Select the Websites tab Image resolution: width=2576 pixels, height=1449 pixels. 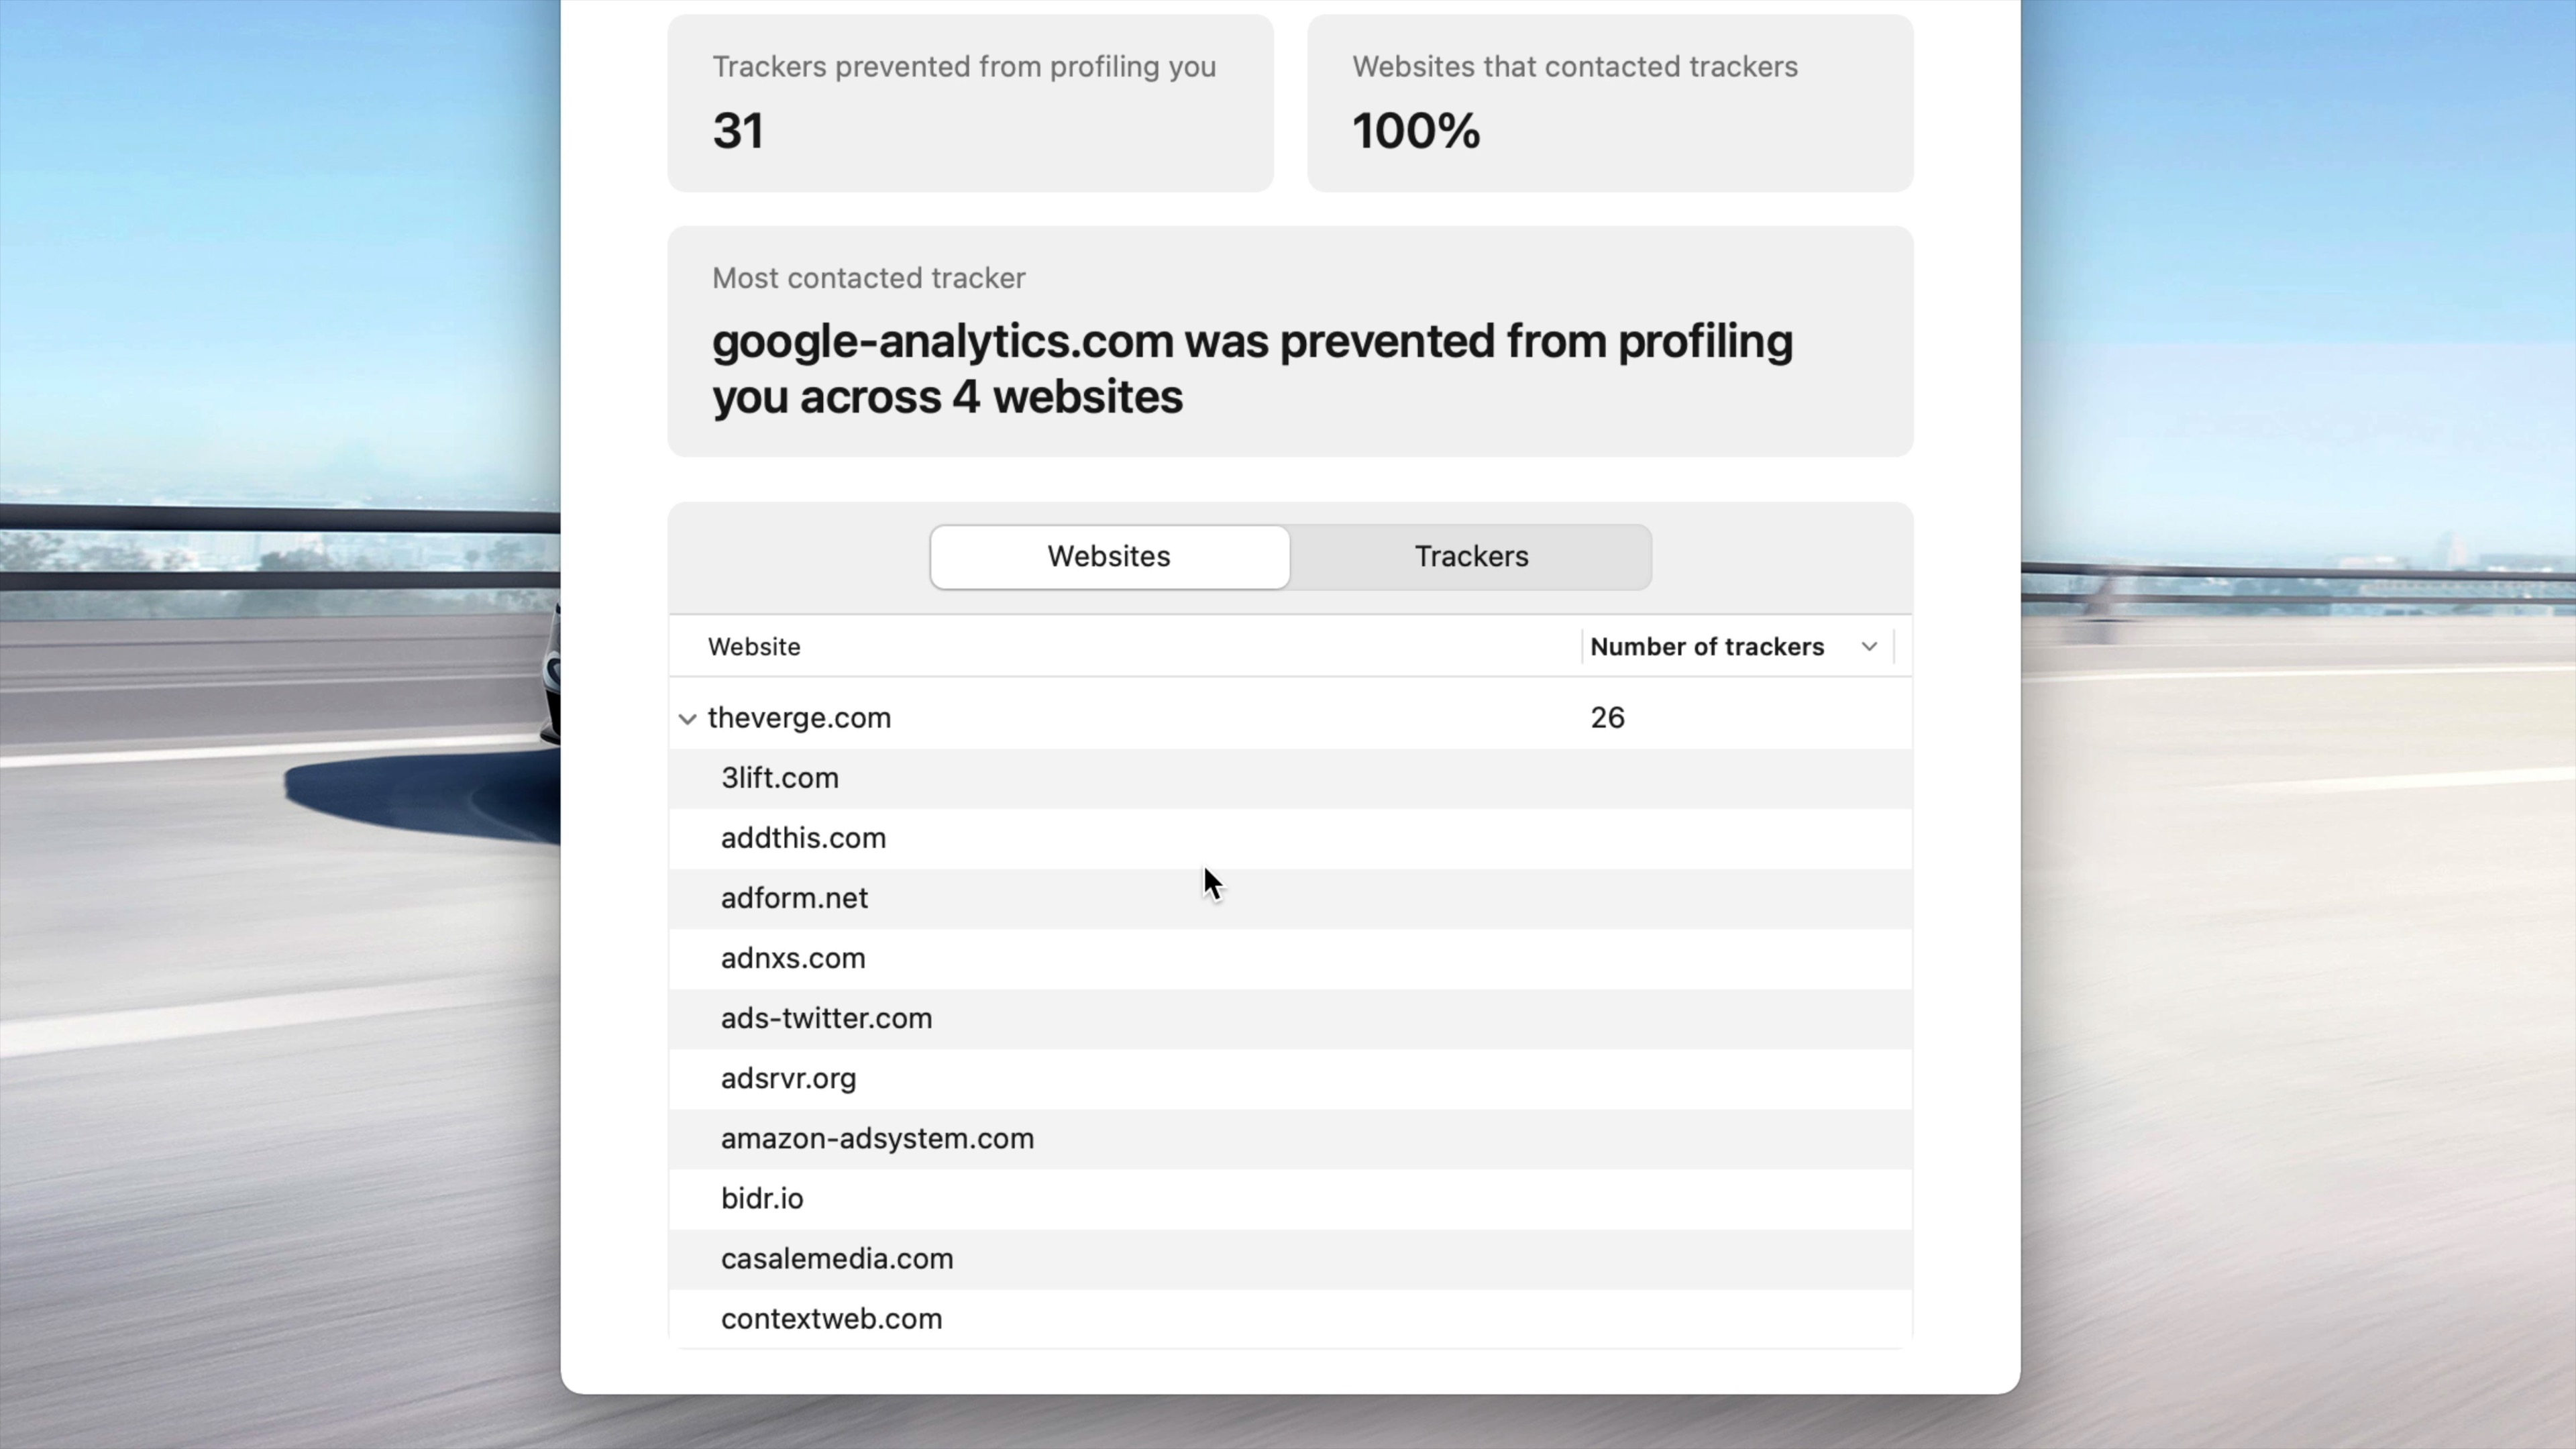point(1108,557)
